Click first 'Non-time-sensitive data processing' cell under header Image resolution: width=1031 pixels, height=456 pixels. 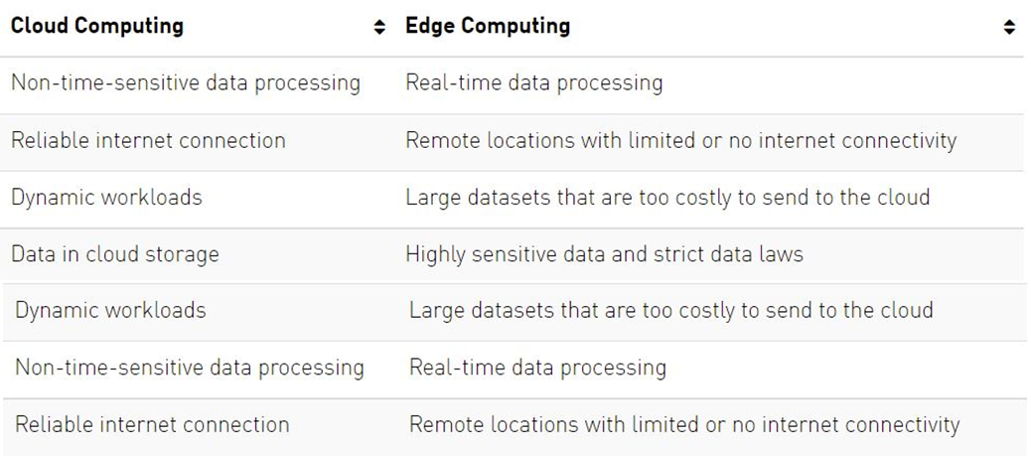(x=186, y=83)
